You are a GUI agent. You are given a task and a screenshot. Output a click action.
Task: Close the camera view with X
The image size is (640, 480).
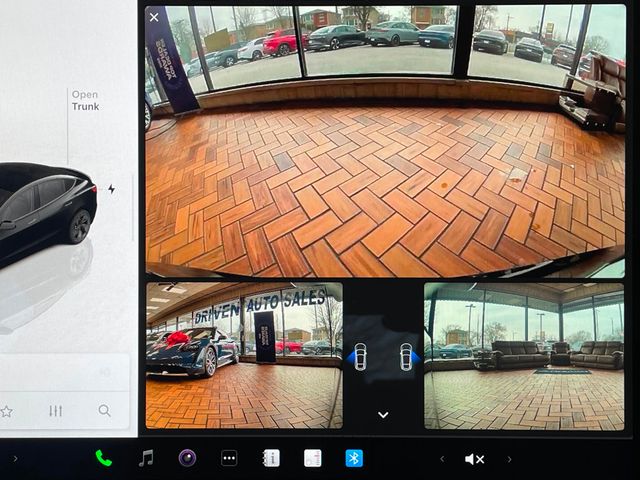[x=154, y=17]
